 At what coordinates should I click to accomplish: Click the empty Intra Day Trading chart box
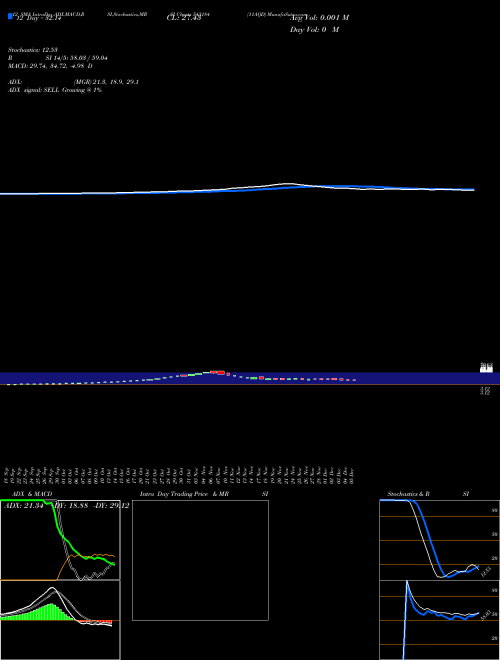(x=200, y=560)
